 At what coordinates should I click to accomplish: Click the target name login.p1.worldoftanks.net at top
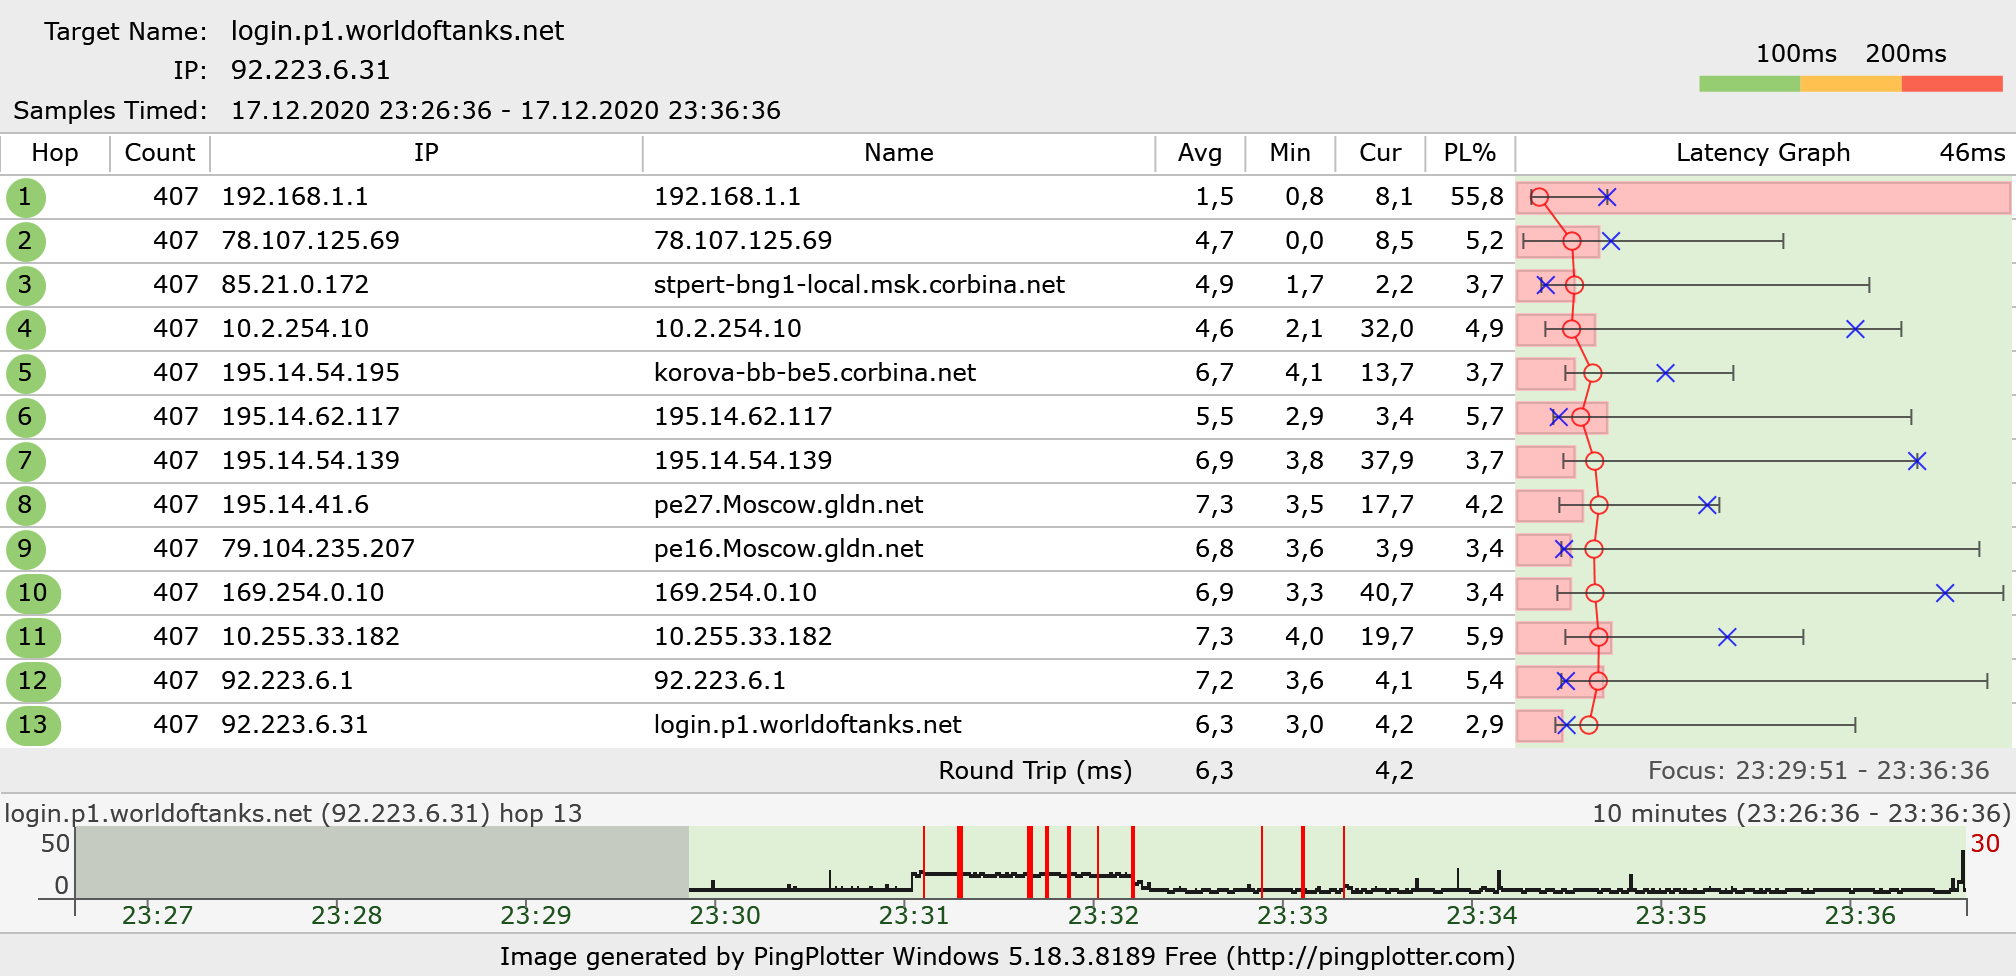tap(397, 31)
